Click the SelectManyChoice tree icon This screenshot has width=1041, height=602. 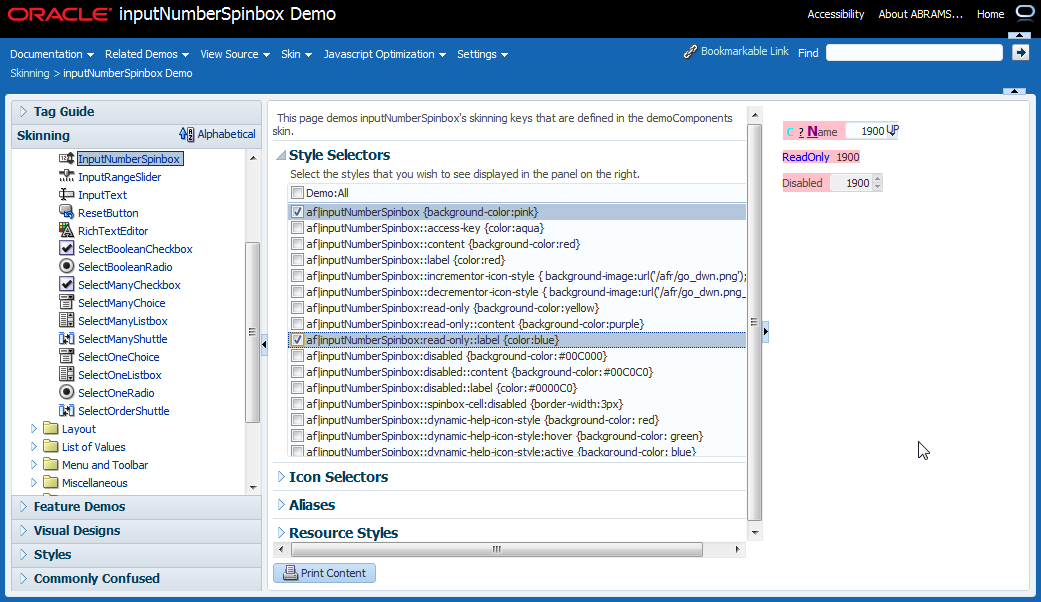click(66, 302)
